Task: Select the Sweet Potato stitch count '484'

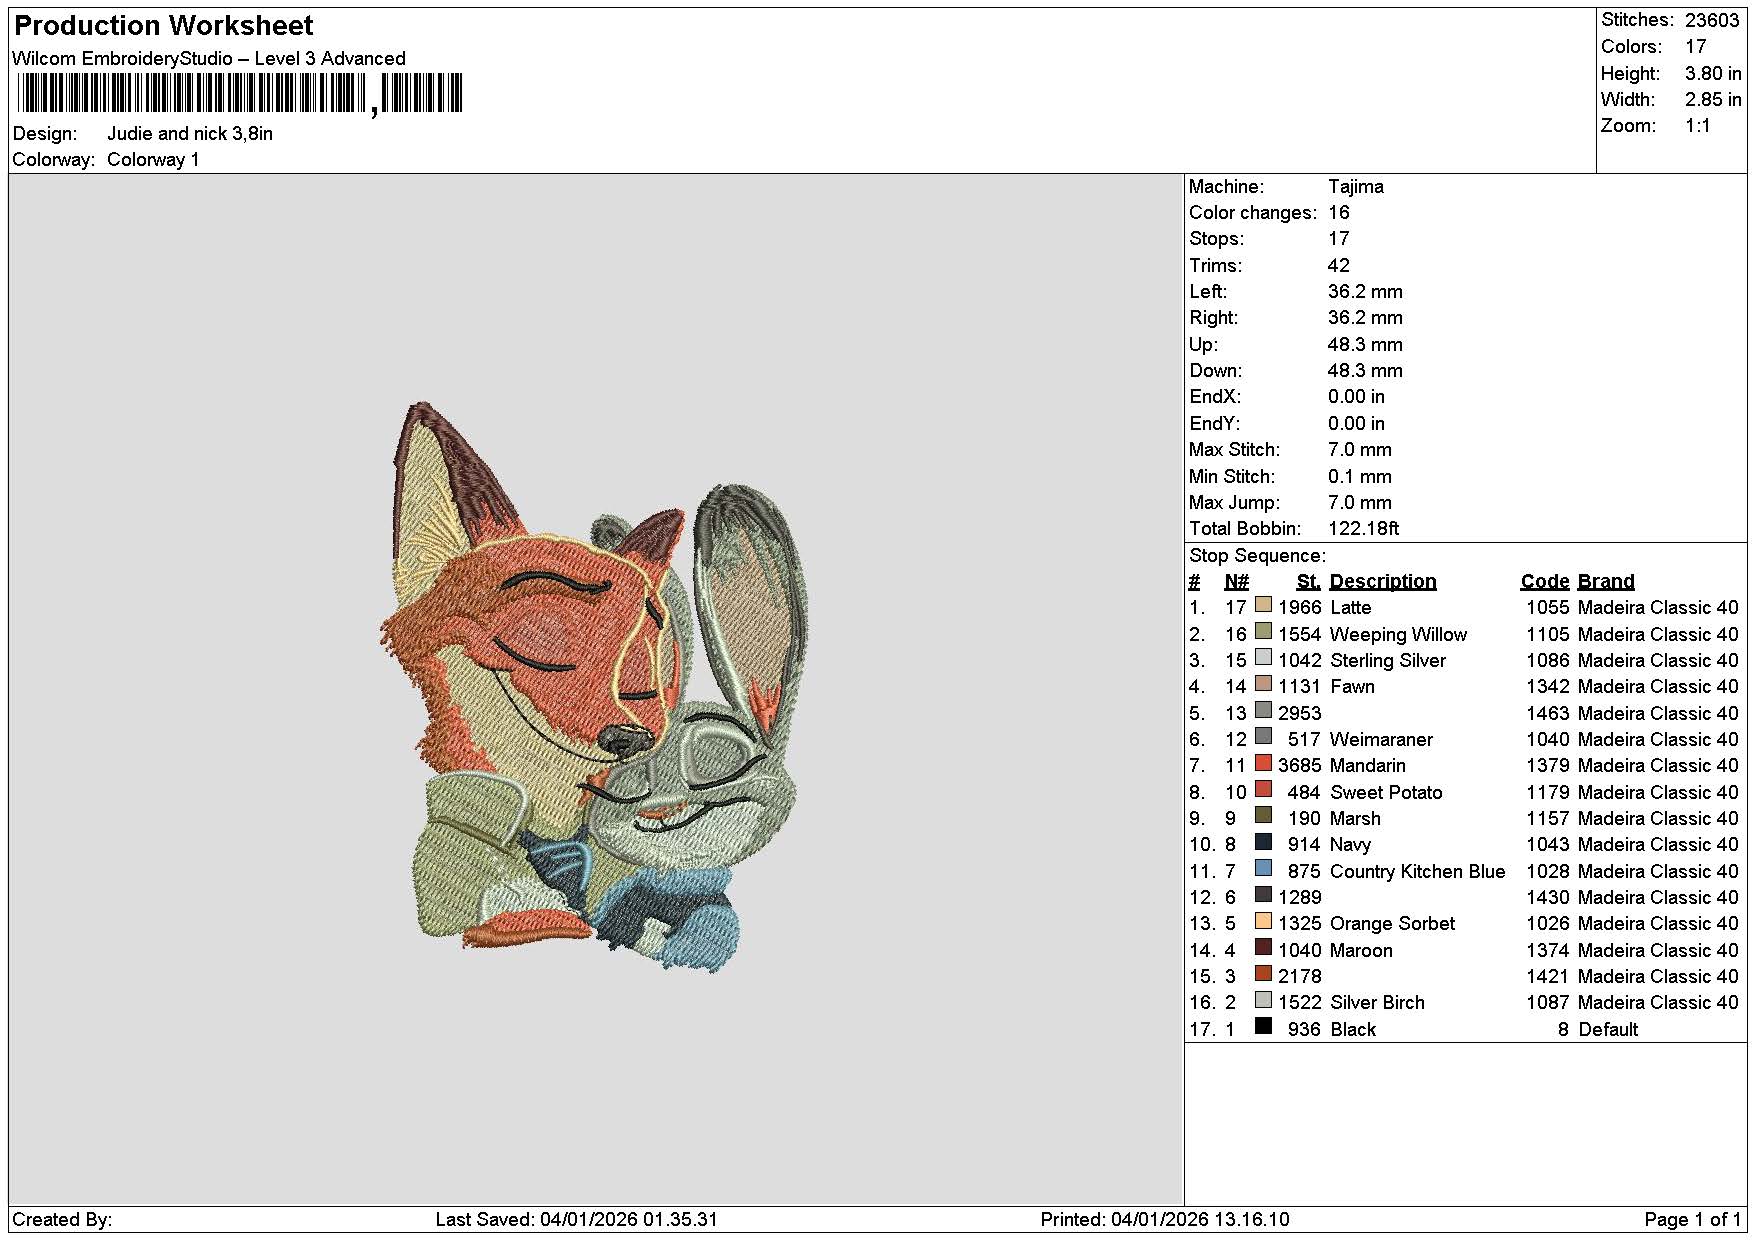Action: (x=1304, y=792)
